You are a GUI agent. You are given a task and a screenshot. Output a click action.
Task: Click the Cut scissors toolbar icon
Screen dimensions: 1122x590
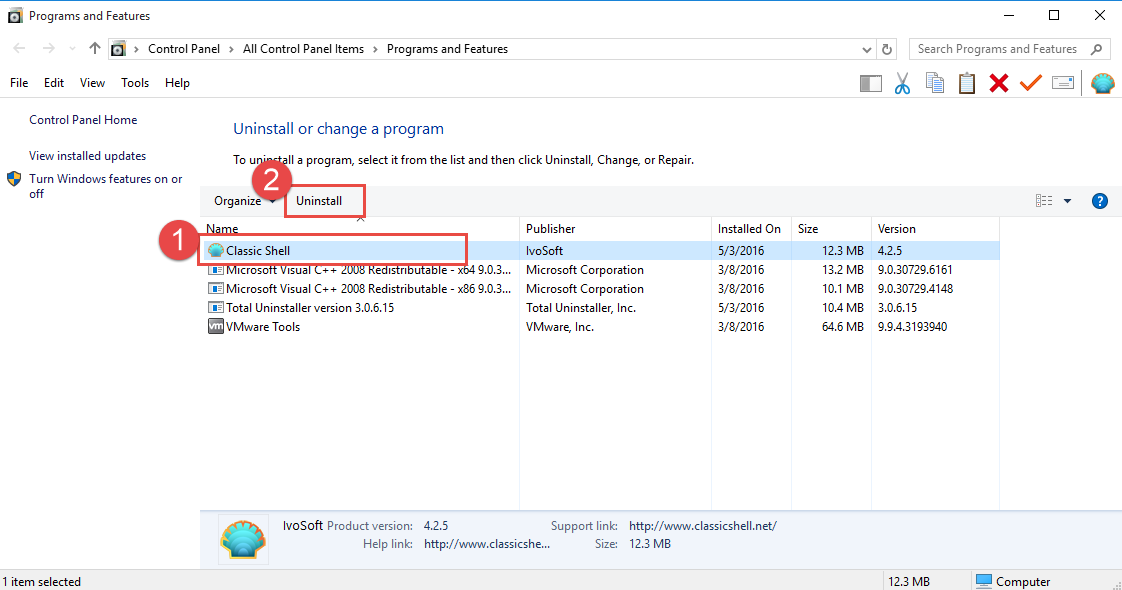[902, 84]
